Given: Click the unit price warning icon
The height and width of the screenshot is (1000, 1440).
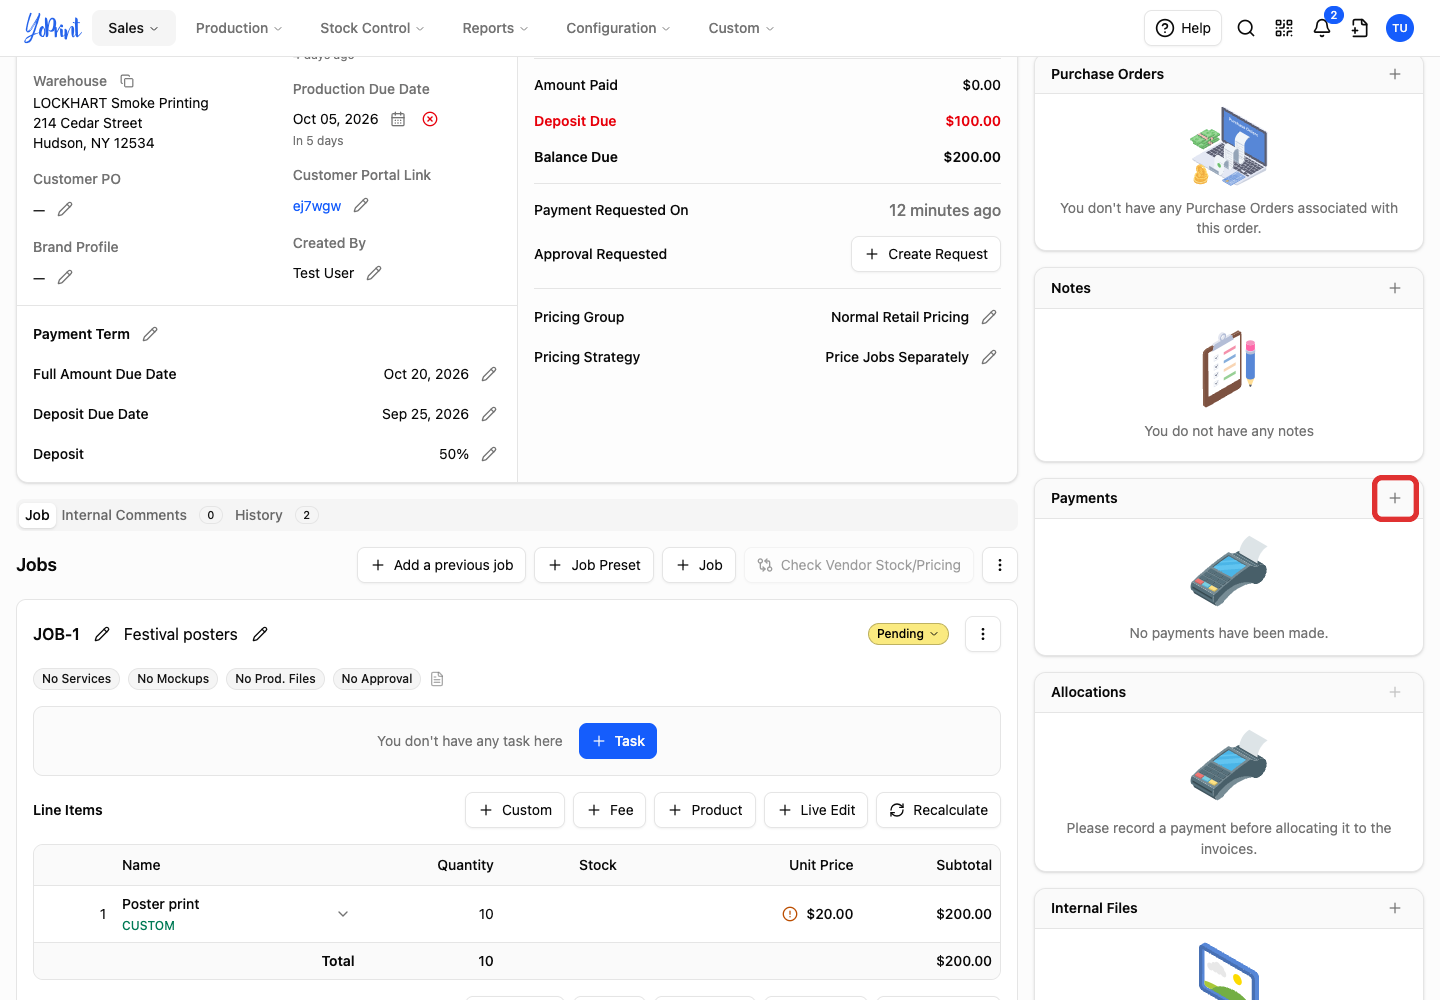Looking at the screenshot, I should click(x=790, y=914).
